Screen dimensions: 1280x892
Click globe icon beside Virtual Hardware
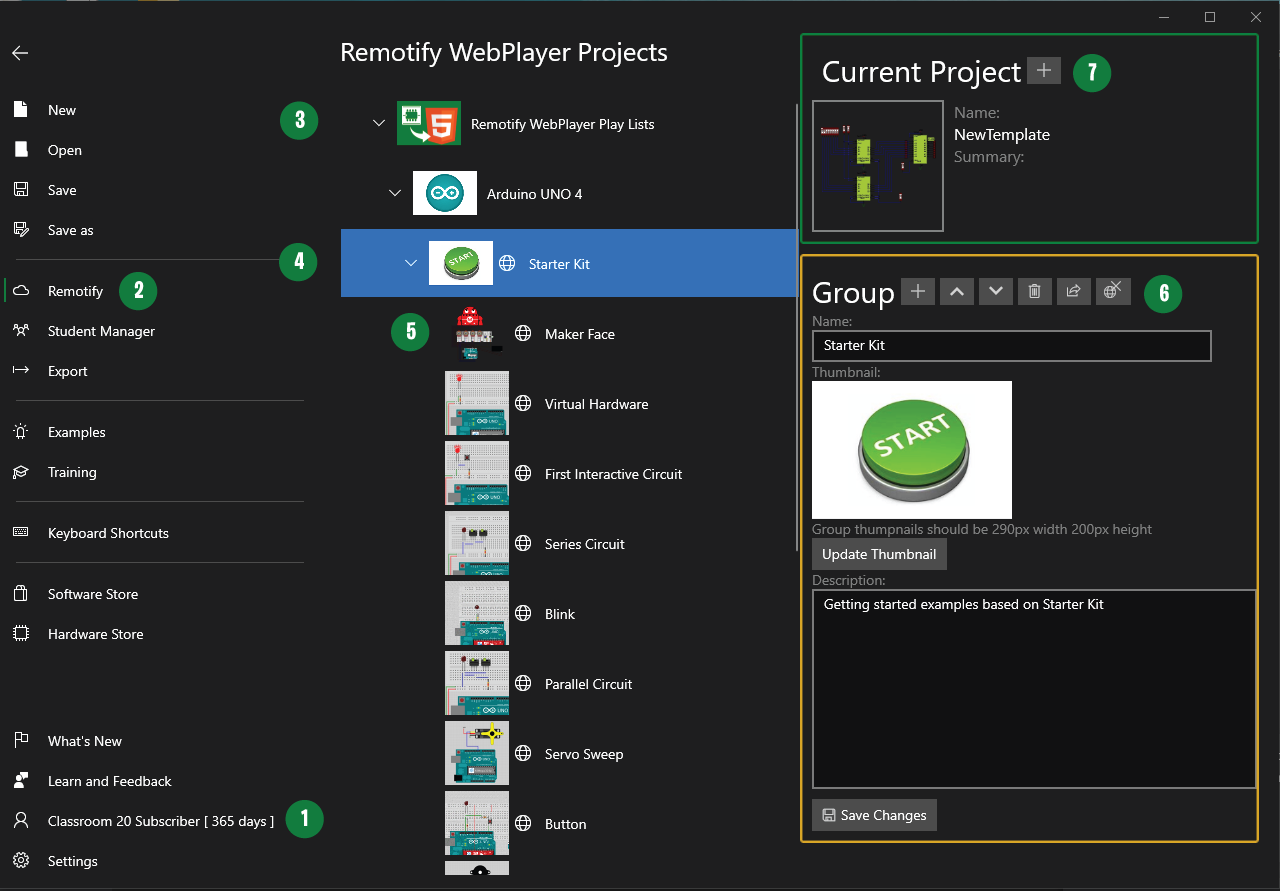tap(523, 404)
